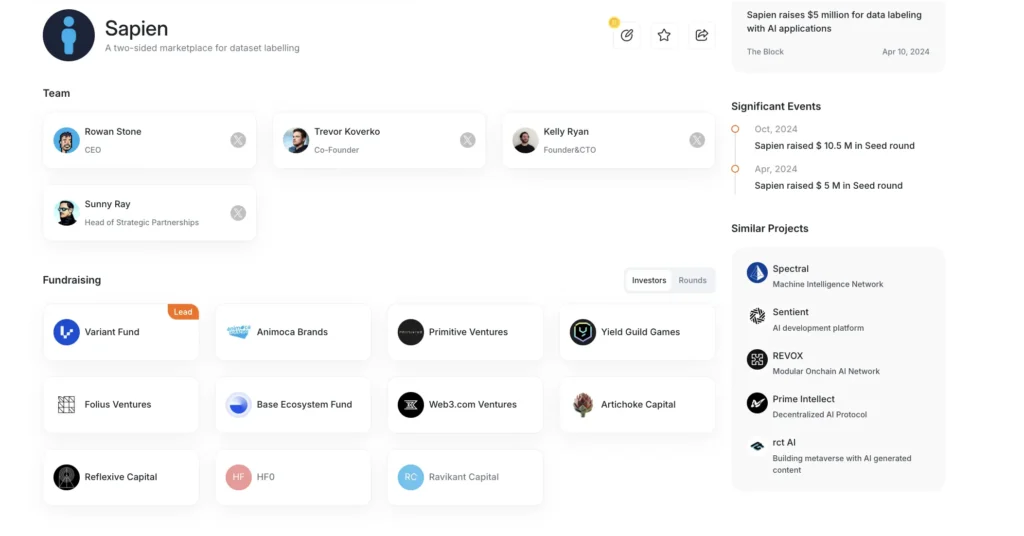This screenshot has width=1024, height=536.
Task: Click the edit pencil icon near the header
Action: (627, 35)
